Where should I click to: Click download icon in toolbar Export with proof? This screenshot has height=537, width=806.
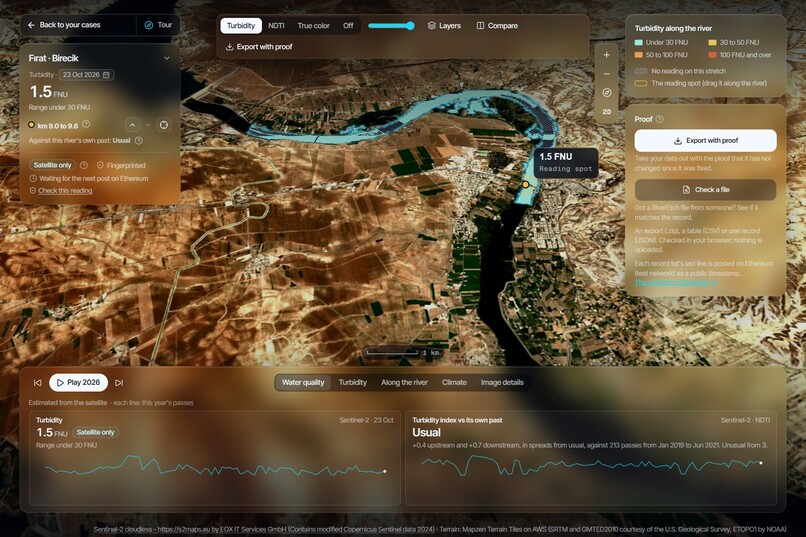[229, 47]
